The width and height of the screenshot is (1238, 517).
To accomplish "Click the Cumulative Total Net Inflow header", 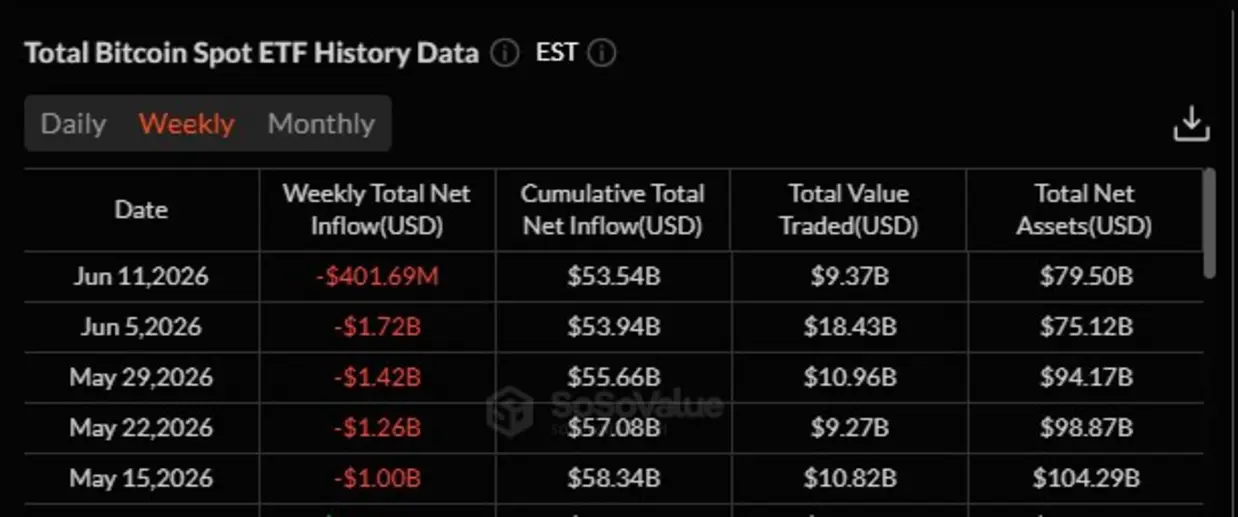I will [x=613, y=210].
